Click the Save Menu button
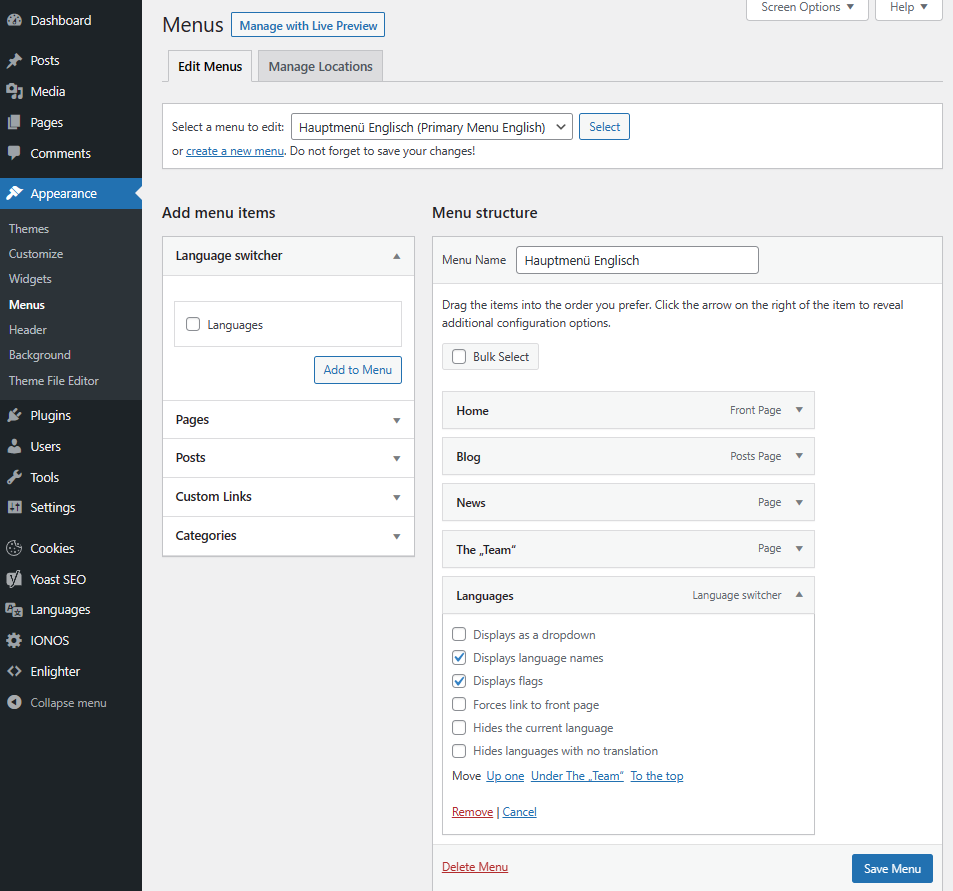Image resolution: width=953 pixels, height=891 pixels. tap(892, 868)
